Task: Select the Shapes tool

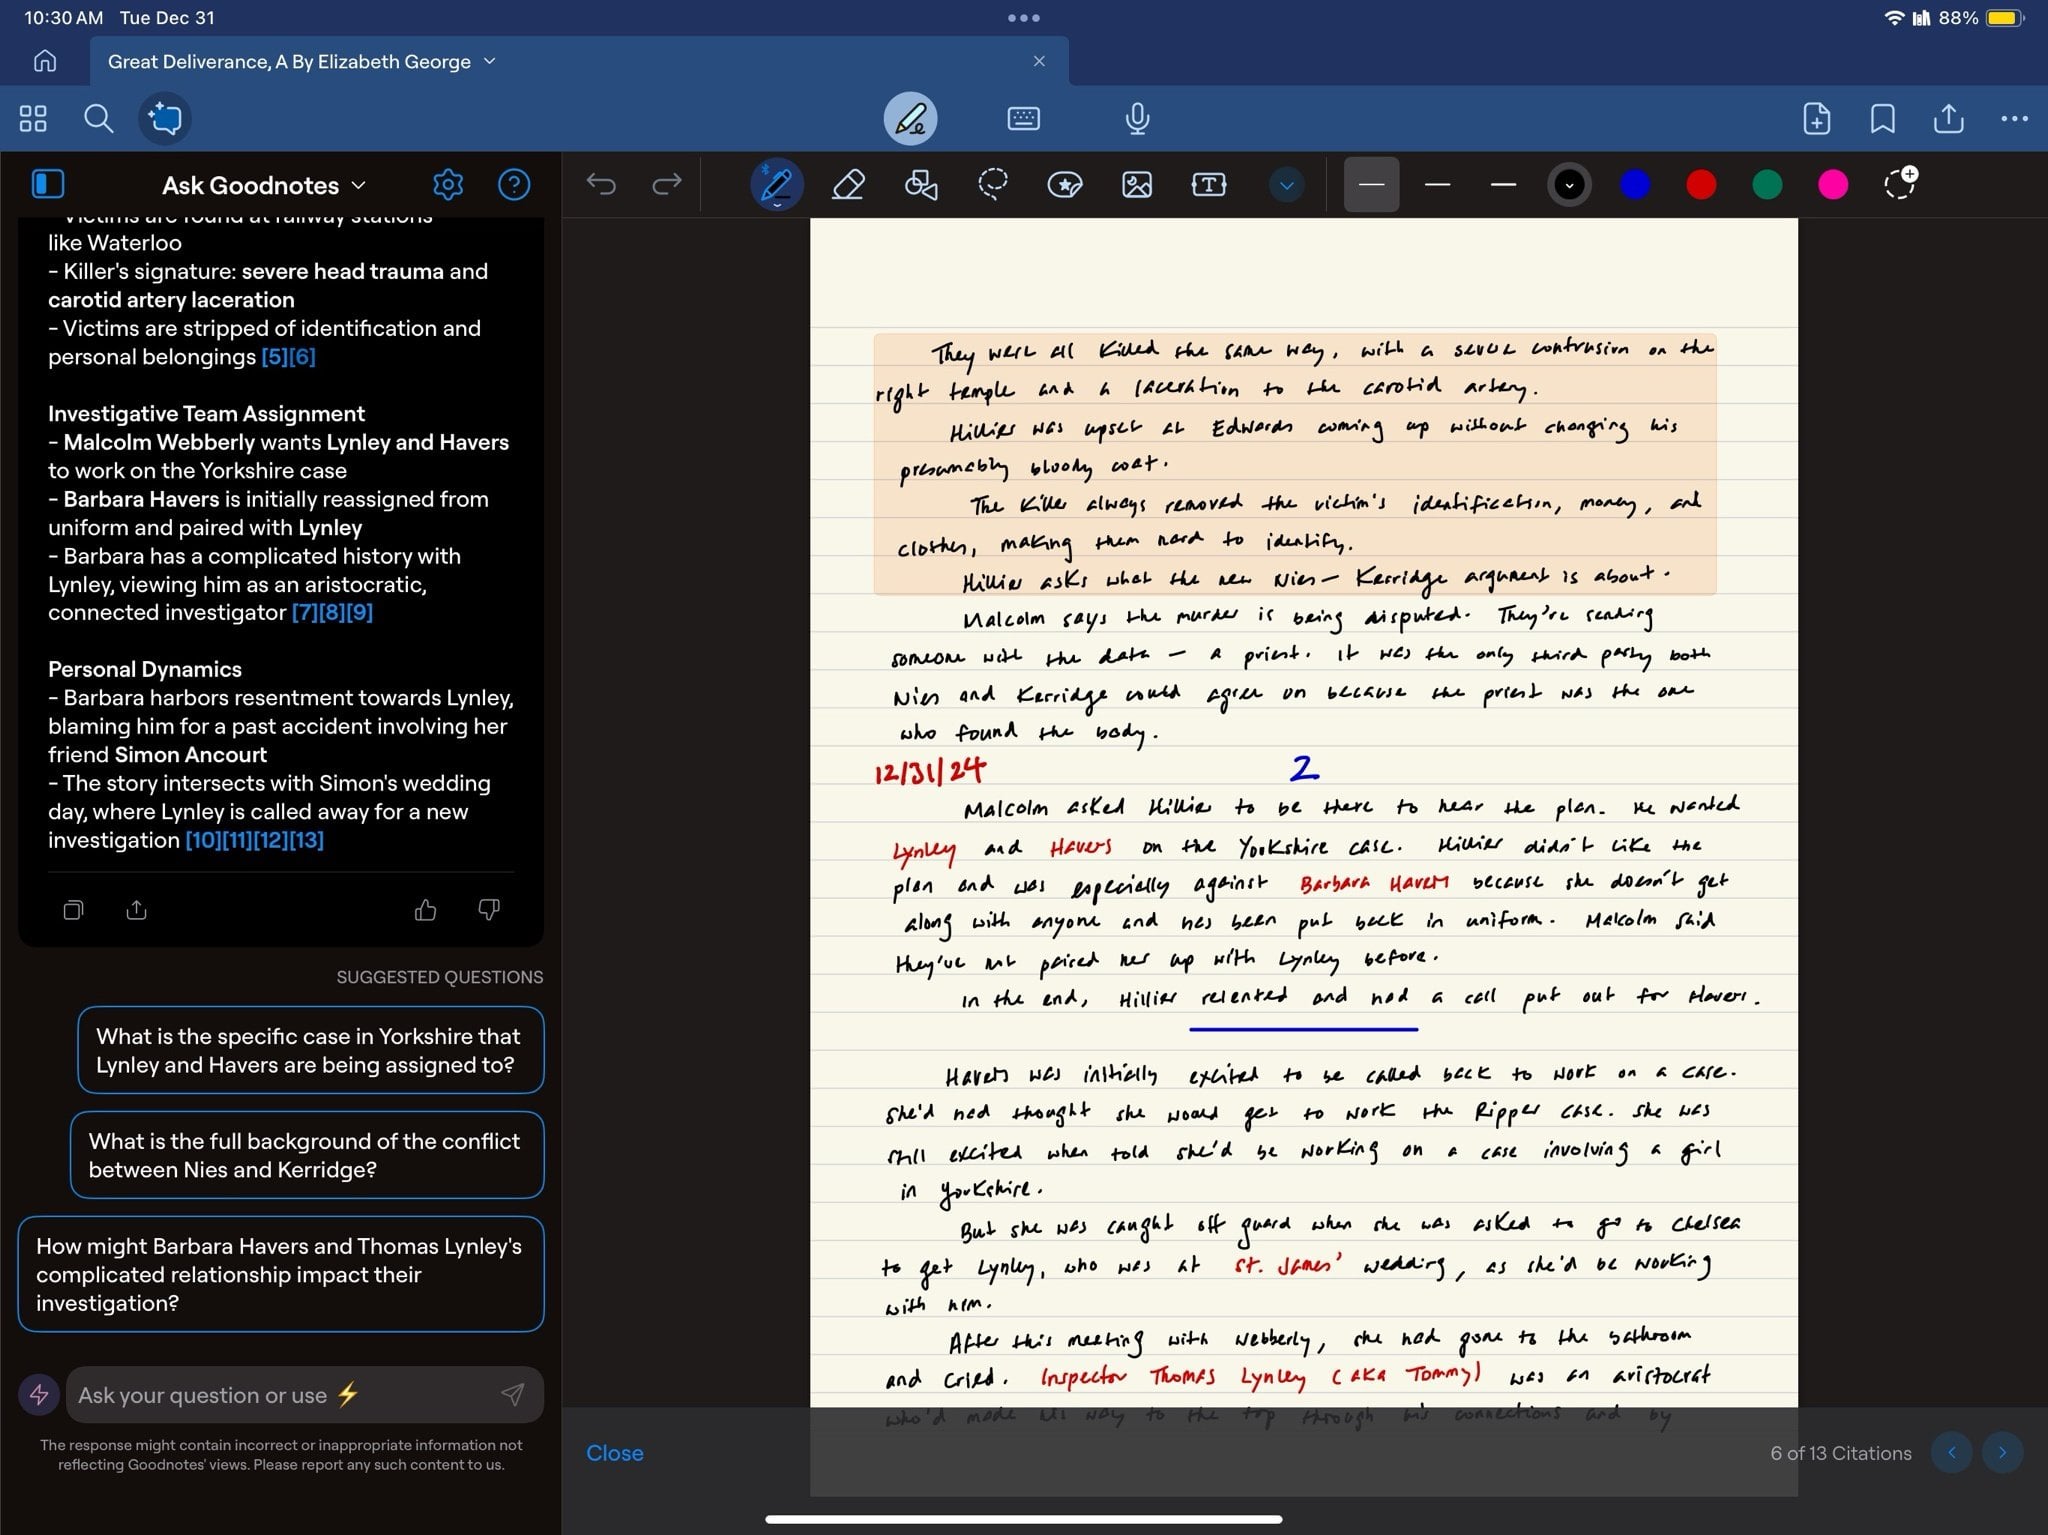Action: pyautogui.click(x=921, y=184)
